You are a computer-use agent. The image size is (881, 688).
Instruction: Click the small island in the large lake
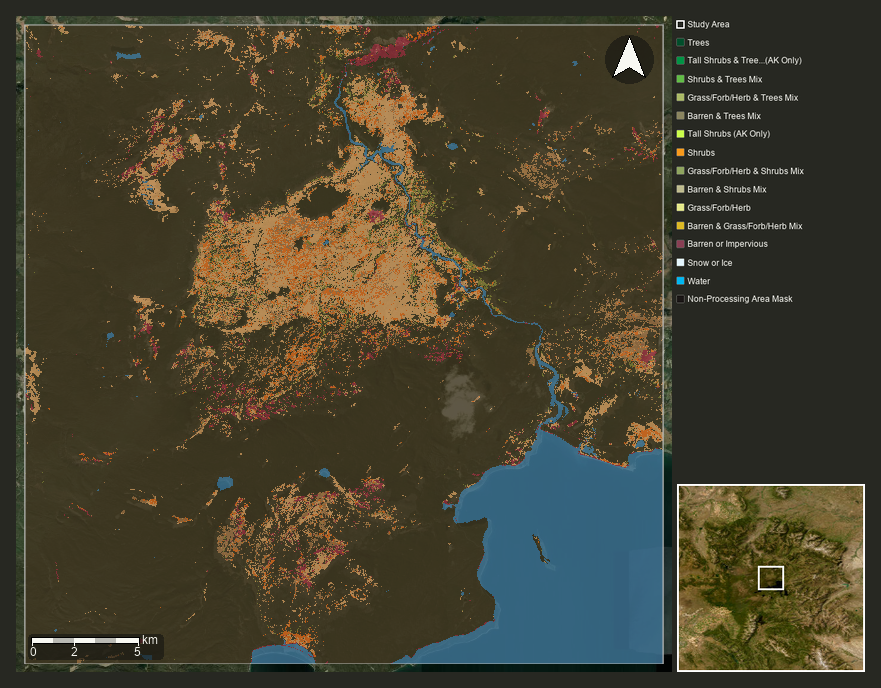click(x=541, y=549)
